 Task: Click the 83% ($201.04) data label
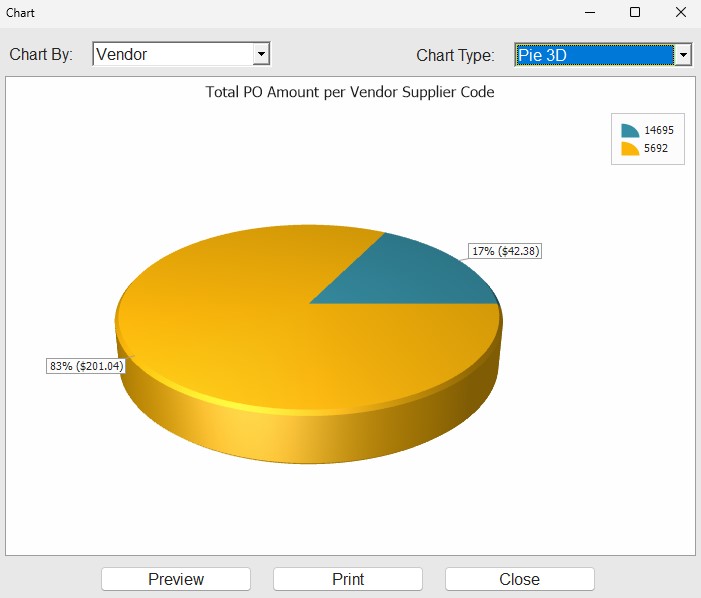click(86, 366)
